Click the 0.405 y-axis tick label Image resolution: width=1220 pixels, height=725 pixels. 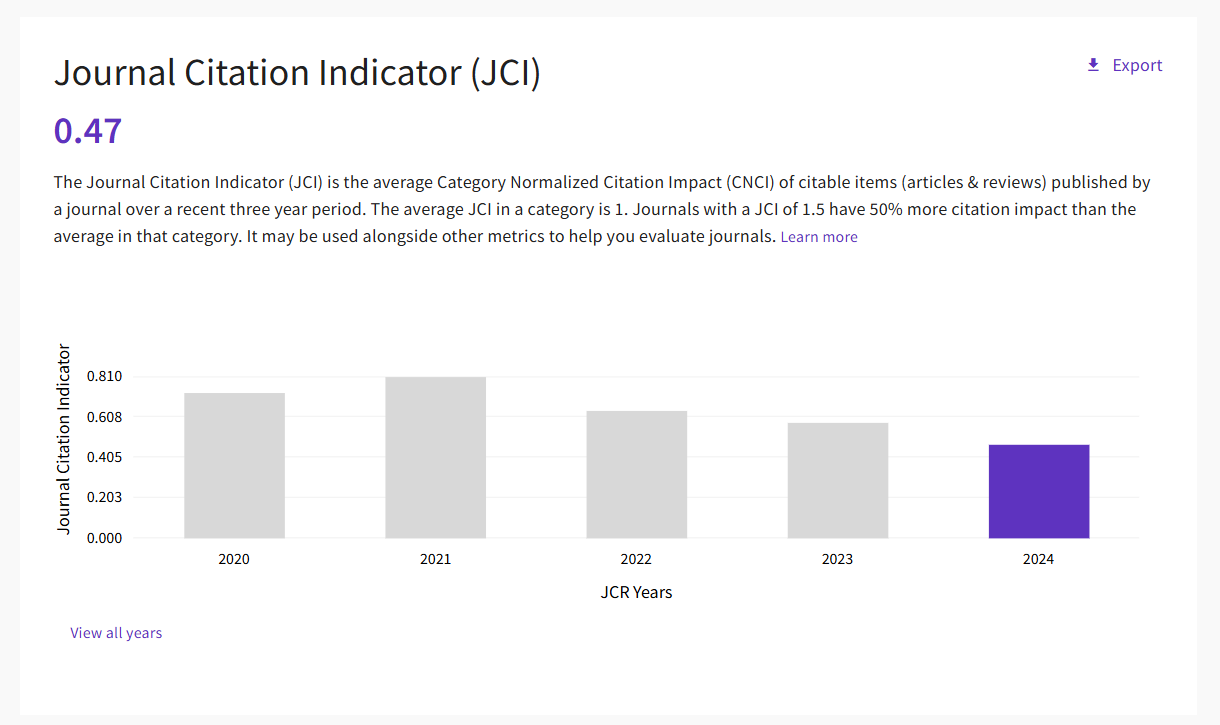103,457
